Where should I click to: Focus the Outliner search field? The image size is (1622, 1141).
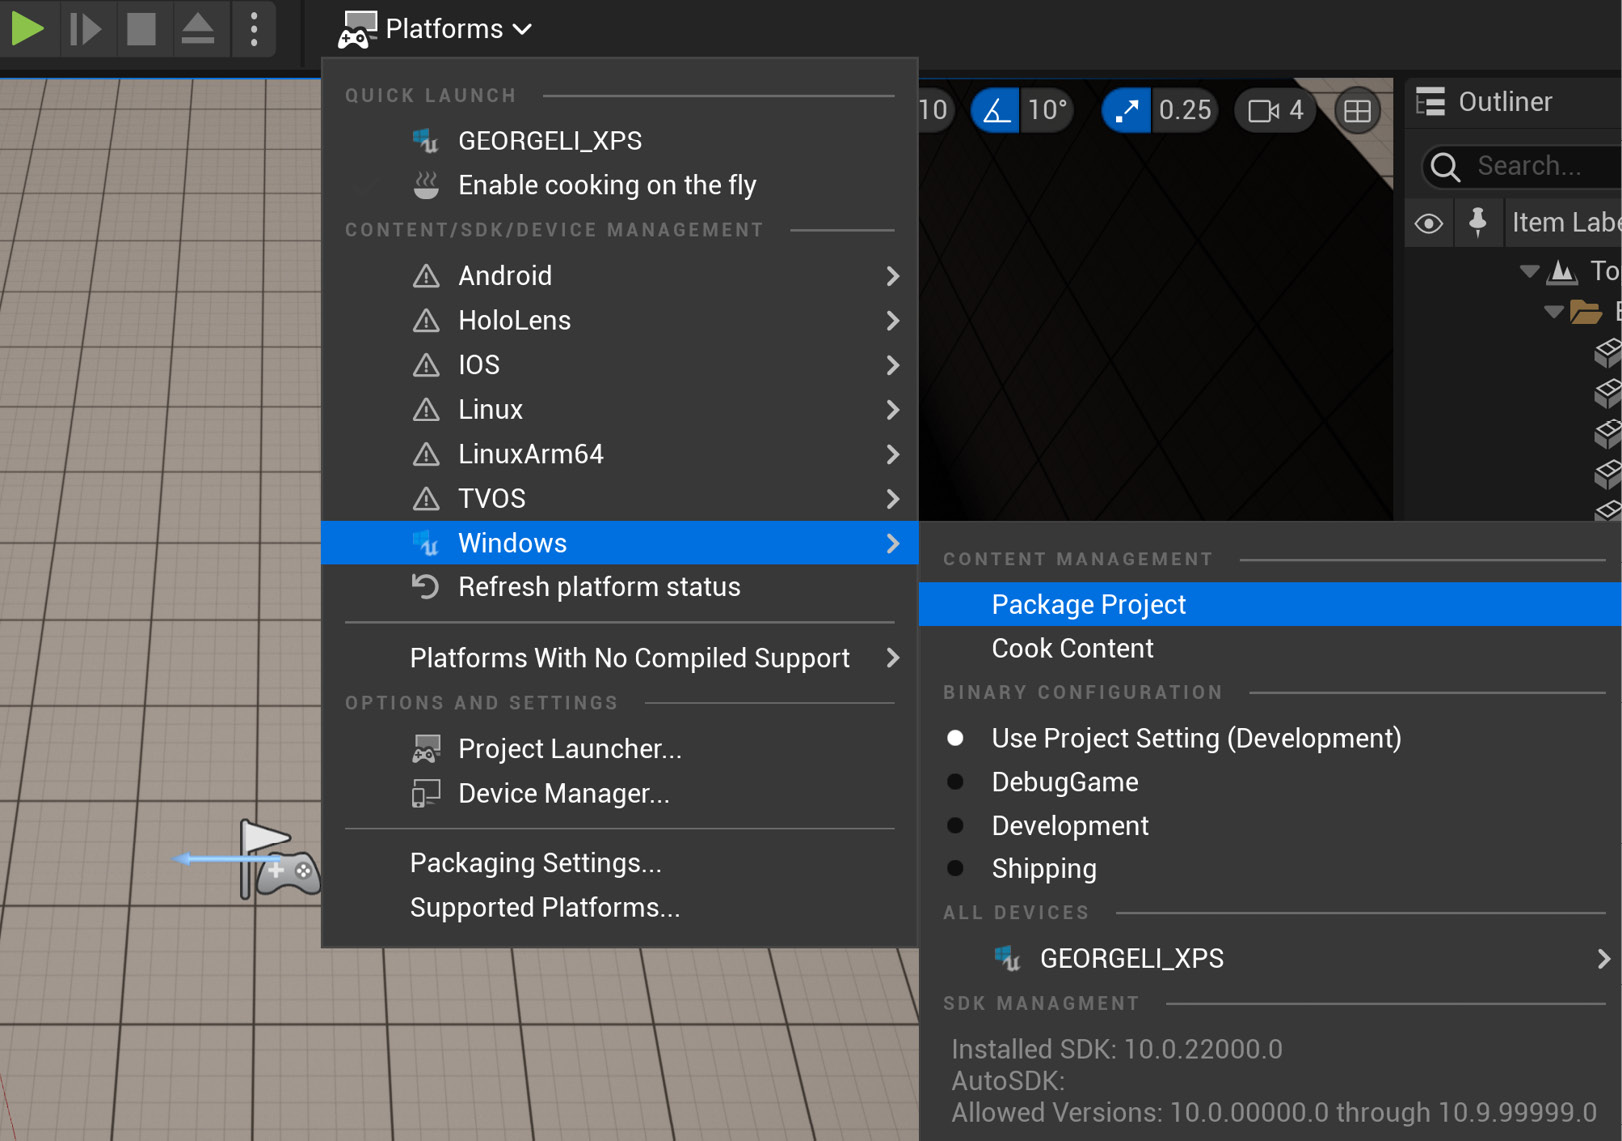[1523, 166]
